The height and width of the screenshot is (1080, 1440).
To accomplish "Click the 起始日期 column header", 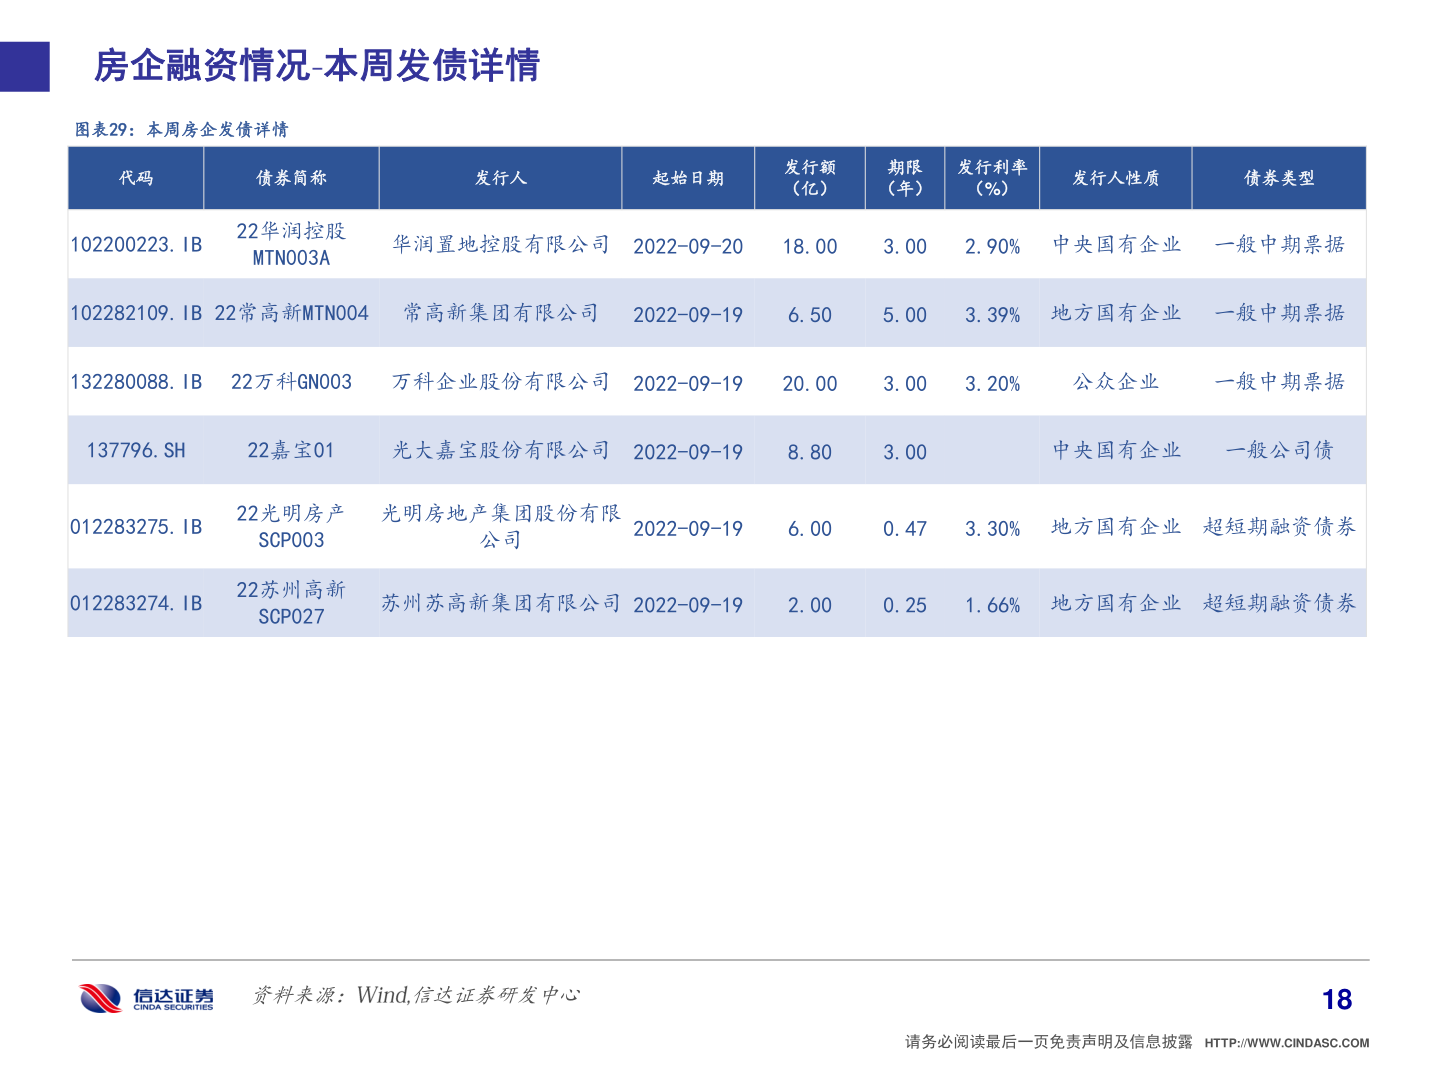I will click(688, 178).
